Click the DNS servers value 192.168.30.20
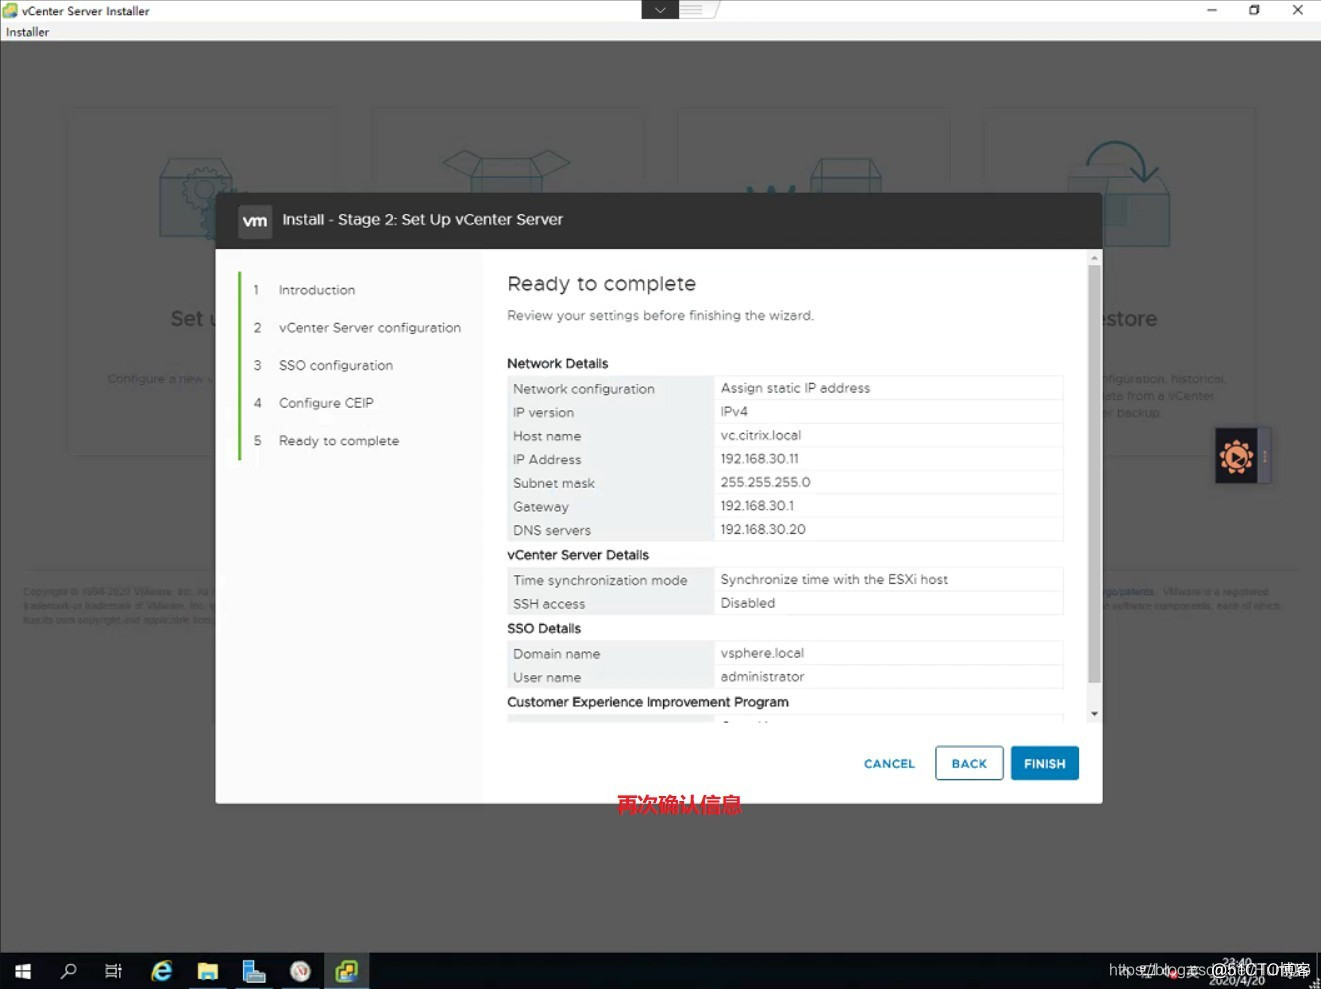This screenshot has width=1321, height=989. pyautogui.click(x=763, y=529)
